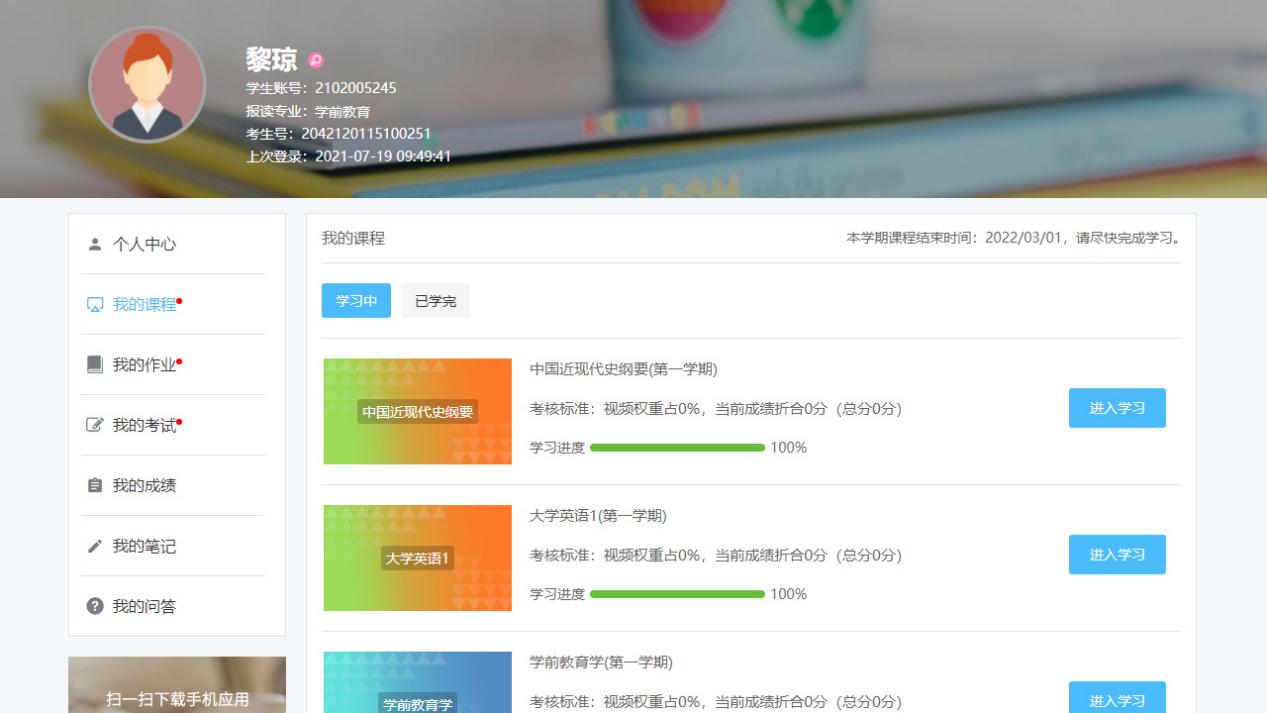Click the clipboard icon beside 我的成绩
Screen dimensions: 1267x713
(x=95, y=486)
